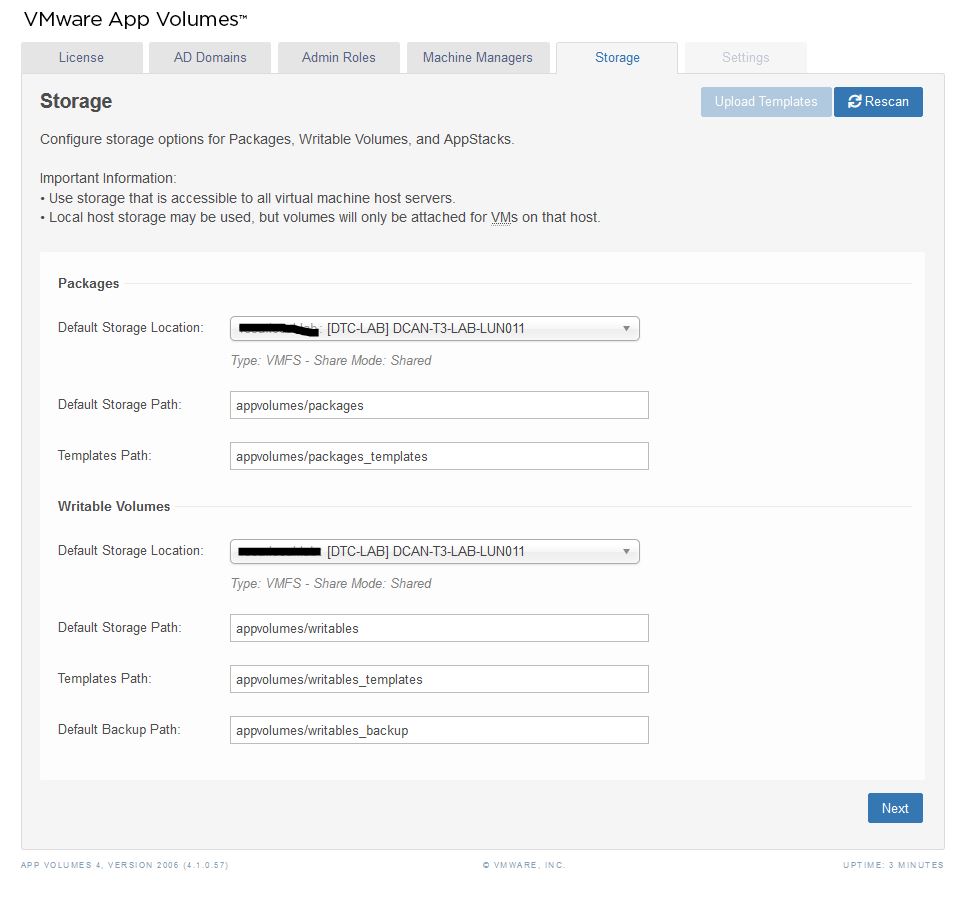Click the 'Configure storage options' description text
969x902 pixels.
pyautogui.click(x=277, y=140)
